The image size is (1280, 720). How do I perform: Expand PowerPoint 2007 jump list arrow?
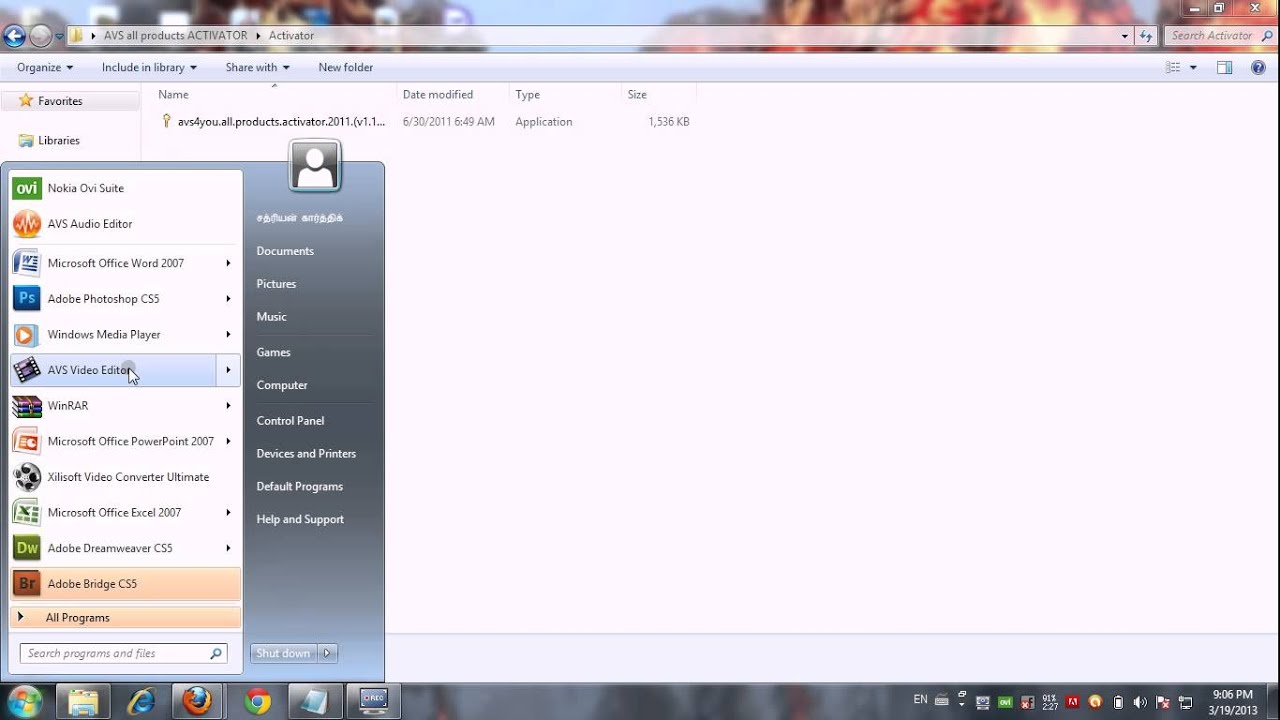click(x=228, y=441)
